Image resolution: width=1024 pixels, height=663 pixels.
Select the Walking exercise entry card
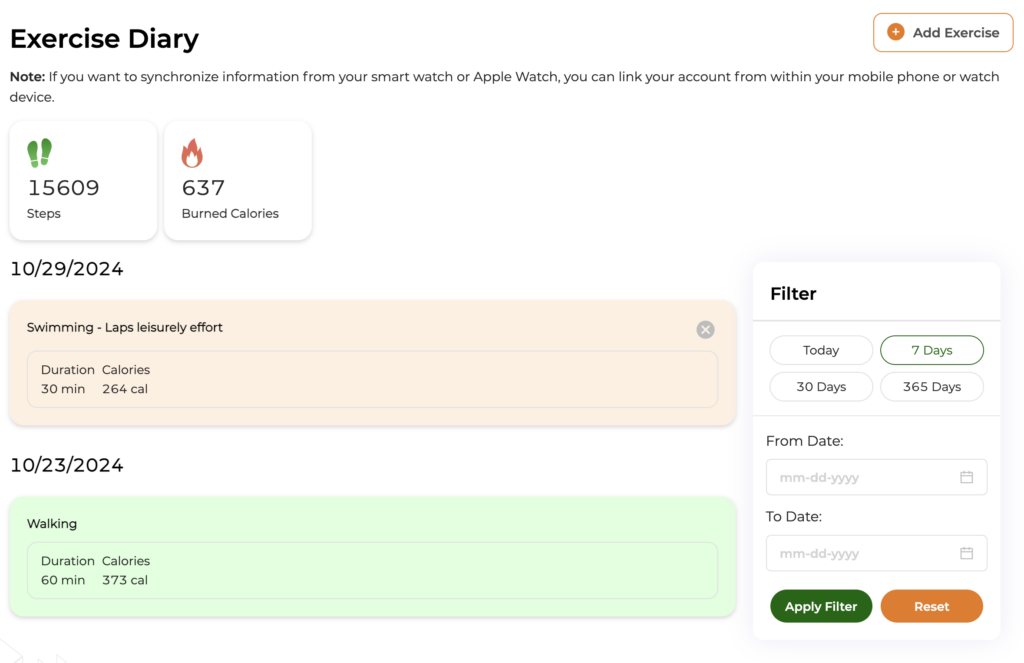pyautogui.click(x=372, y=557)
